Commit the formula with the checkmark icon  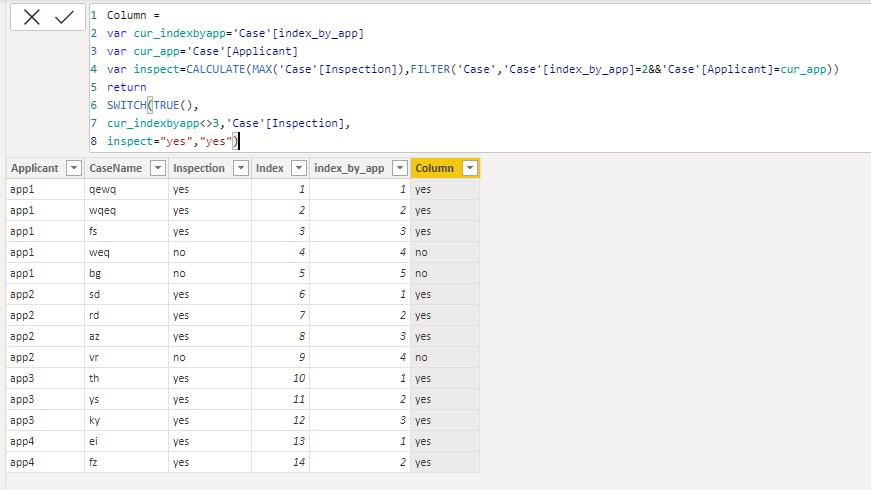click(64, 17)
